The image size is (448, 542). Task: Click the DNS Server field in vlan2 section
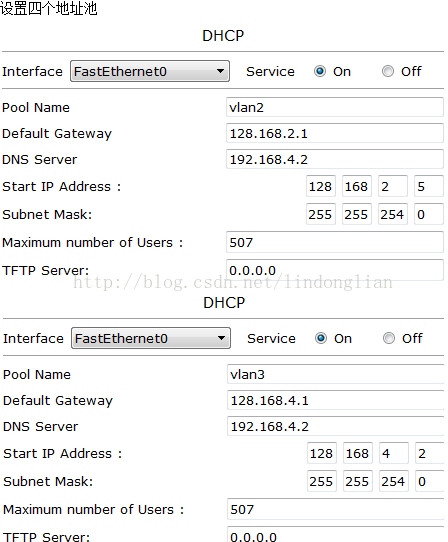[x=335, y=159]
